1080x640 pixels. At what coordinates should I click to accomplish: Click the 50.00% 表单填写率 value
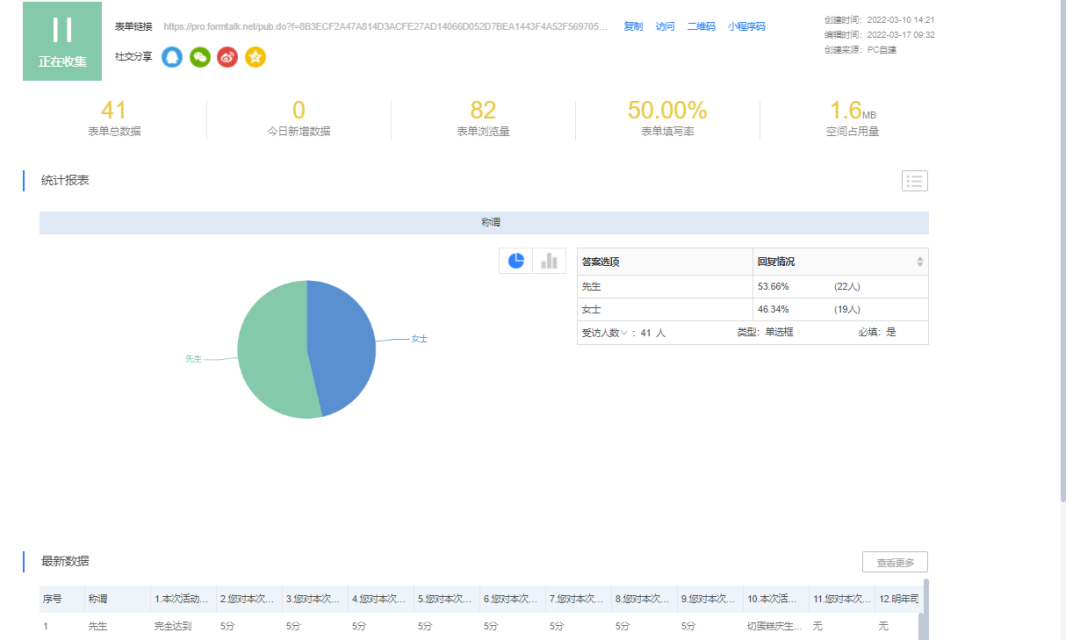[x=667, y=110]
